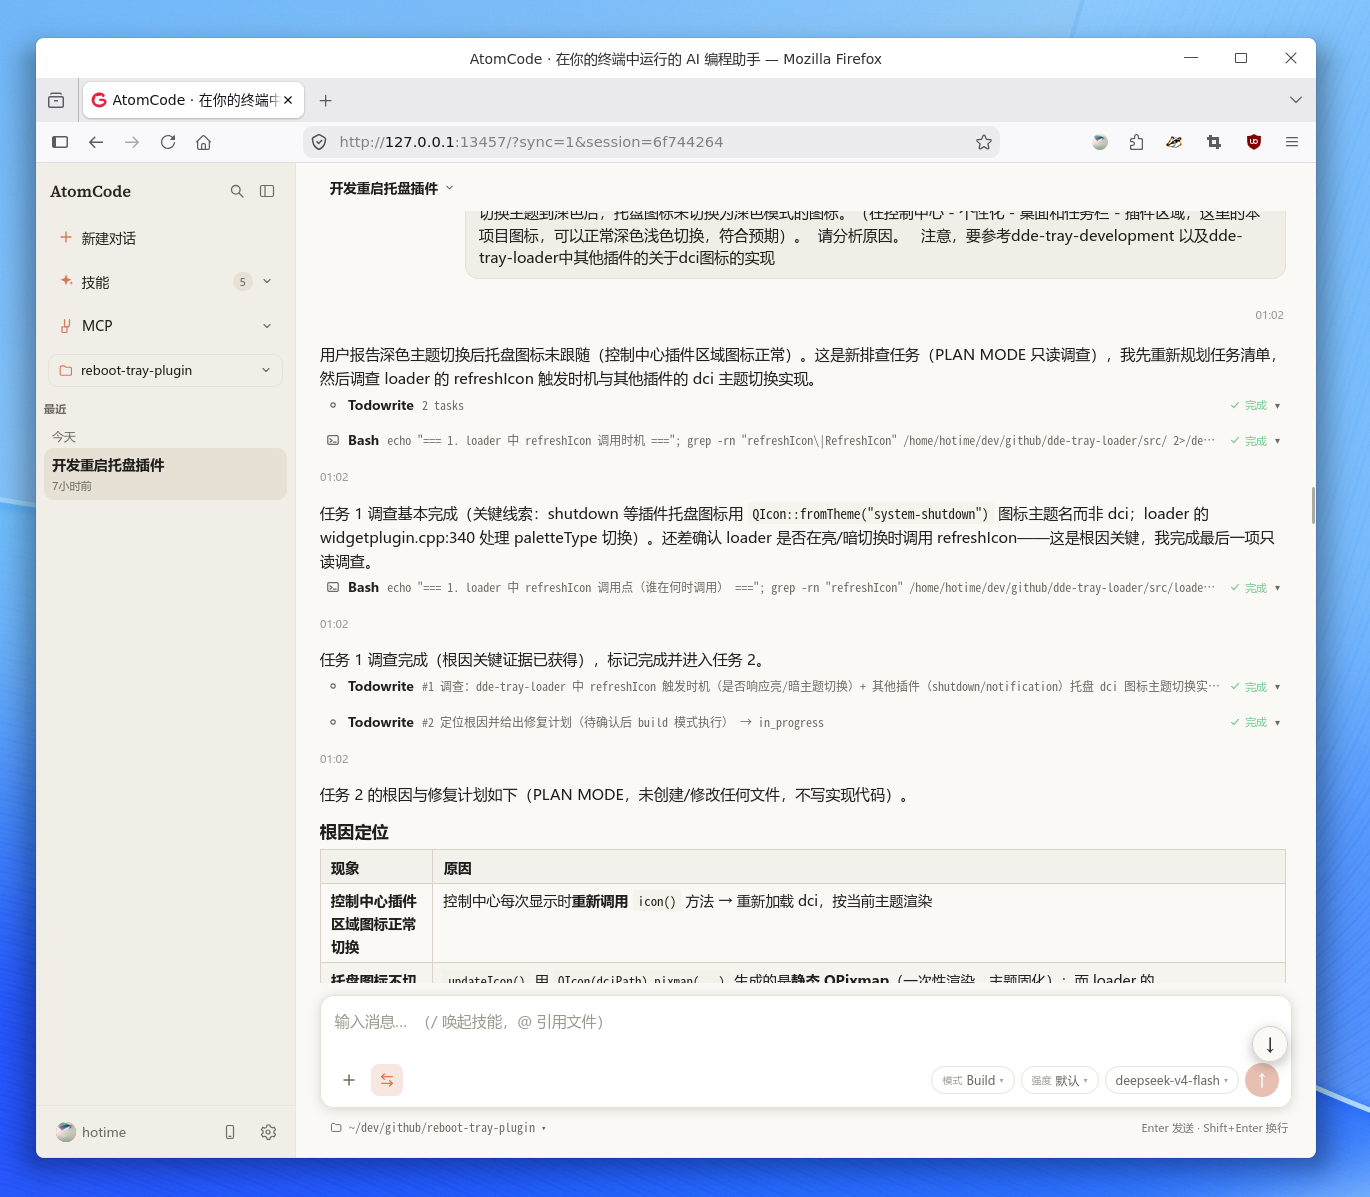1370x1197 pixels.
Task: Open the deepseek-v4-flash model selector
Action: [x=1172, y=1080]
